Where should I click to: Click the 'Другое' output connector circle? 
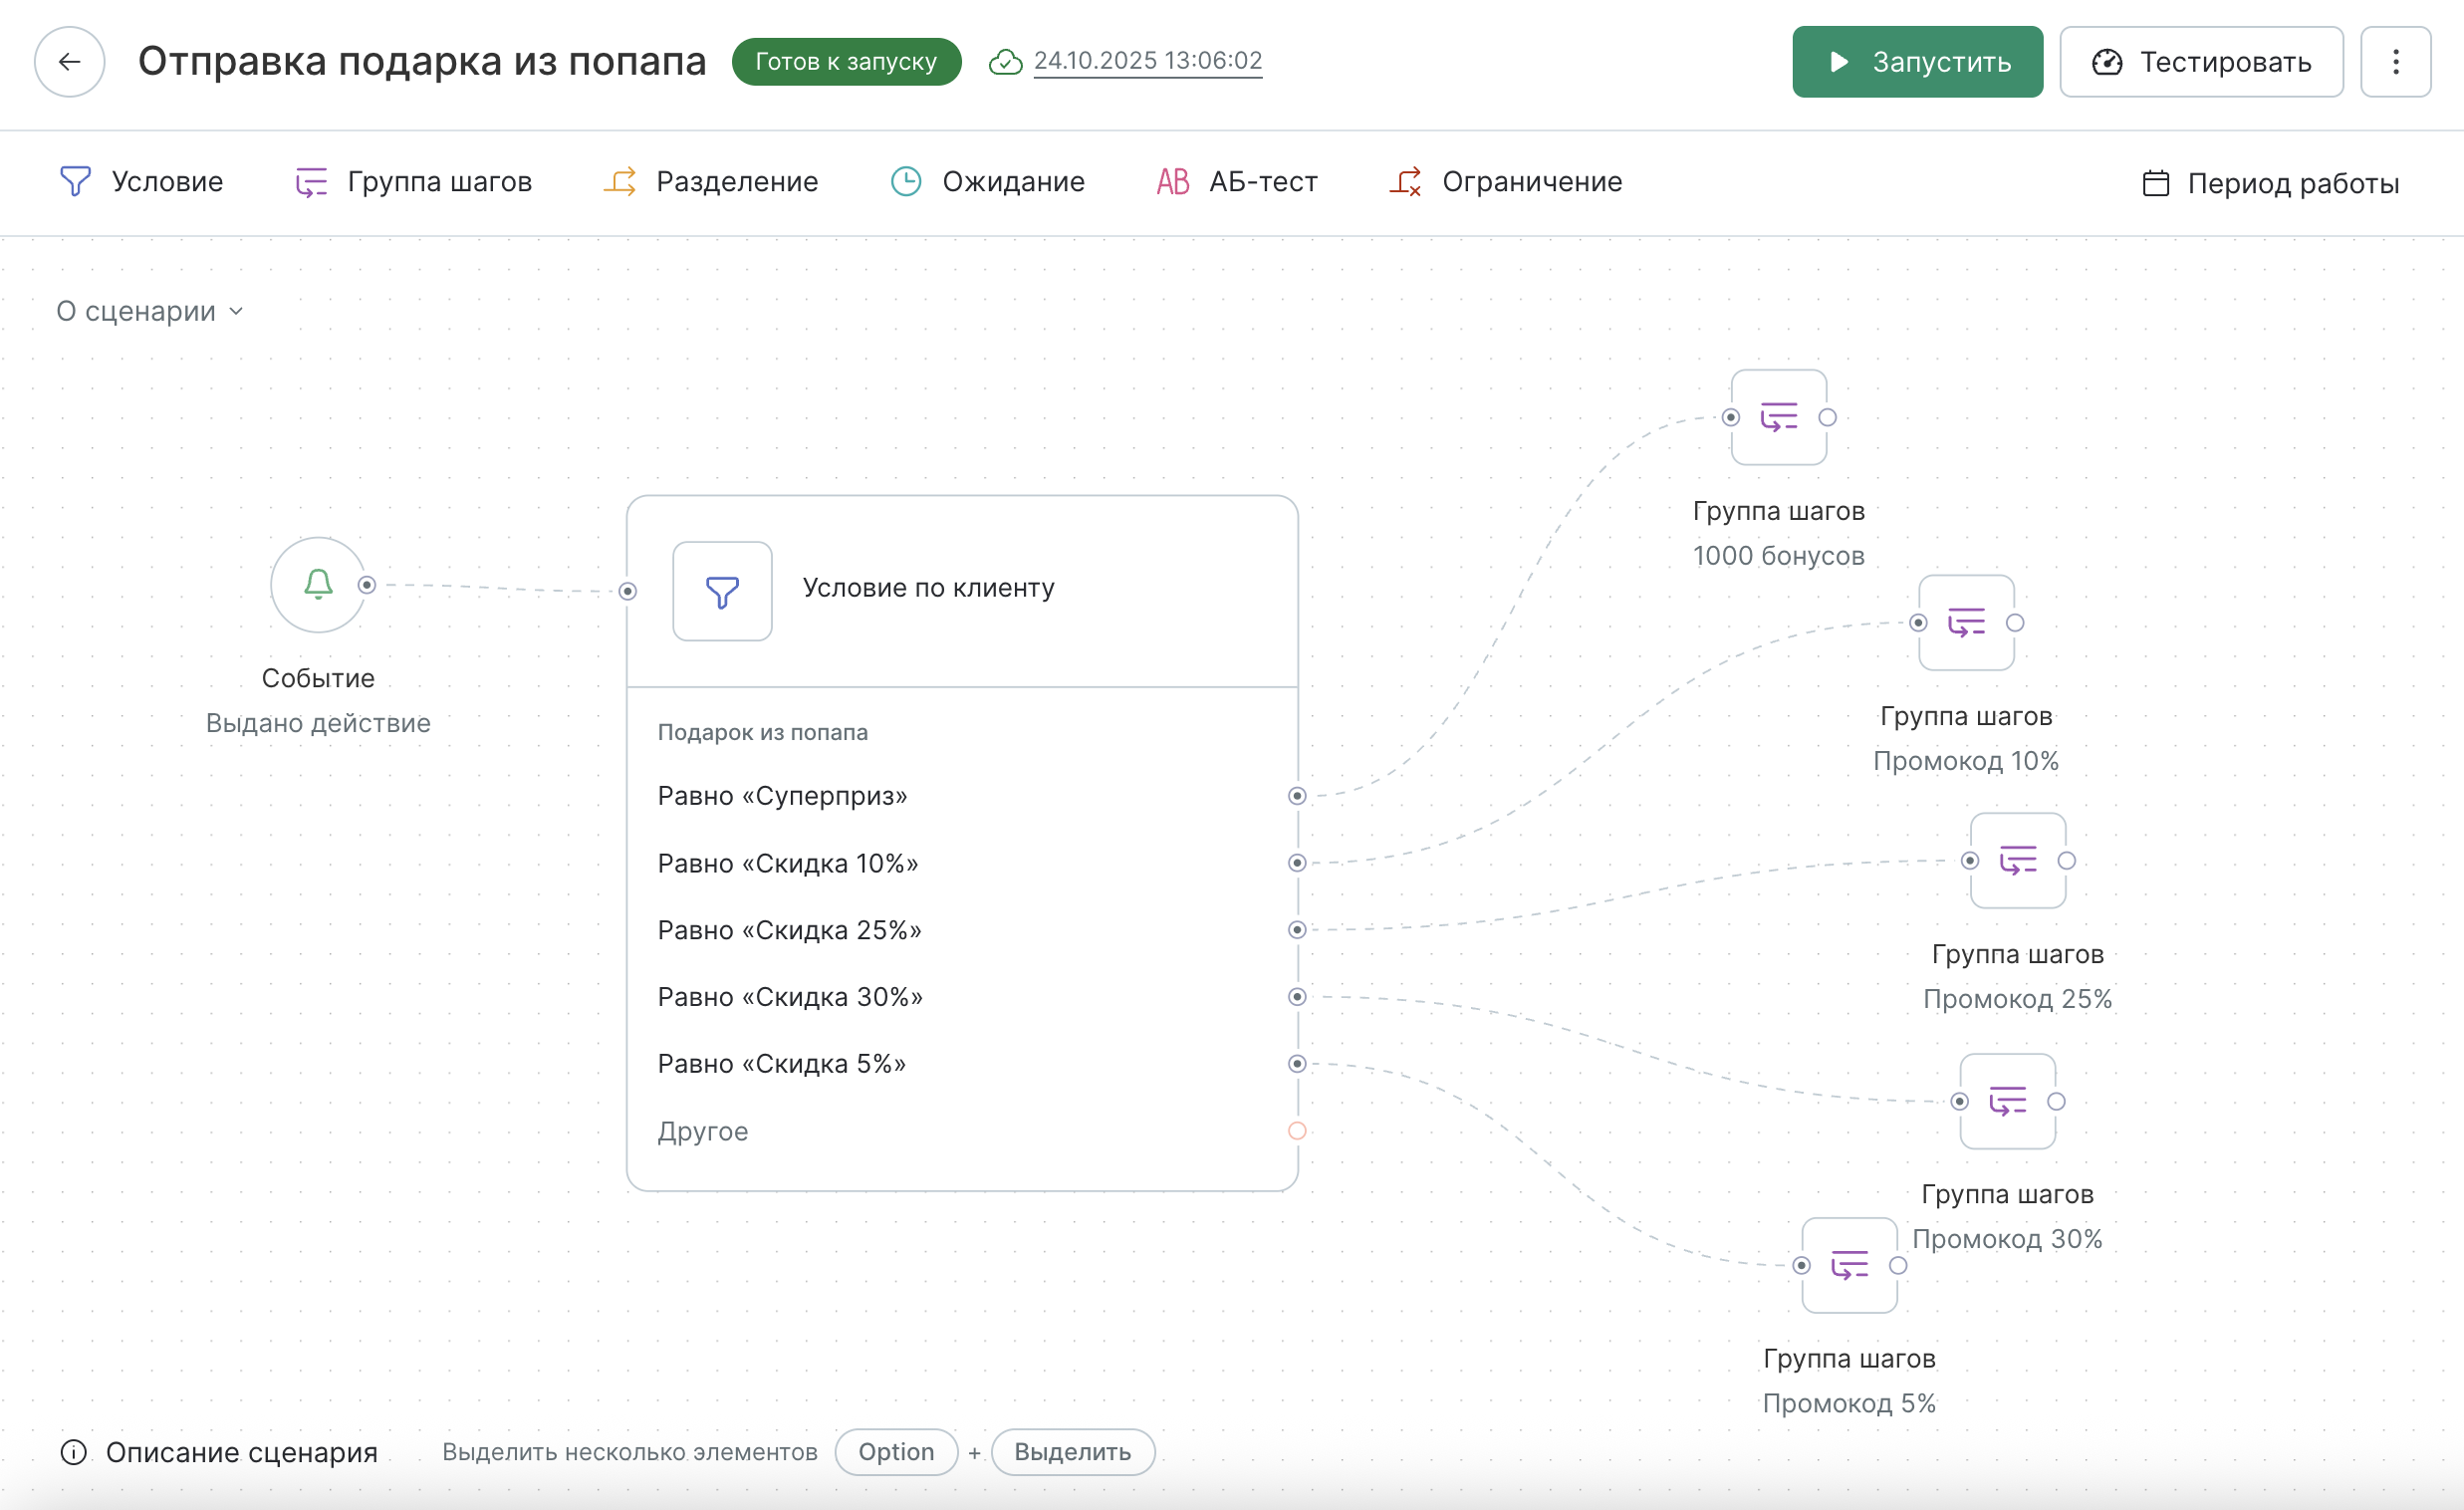pyautogui.click(x=1297, y=1131)
